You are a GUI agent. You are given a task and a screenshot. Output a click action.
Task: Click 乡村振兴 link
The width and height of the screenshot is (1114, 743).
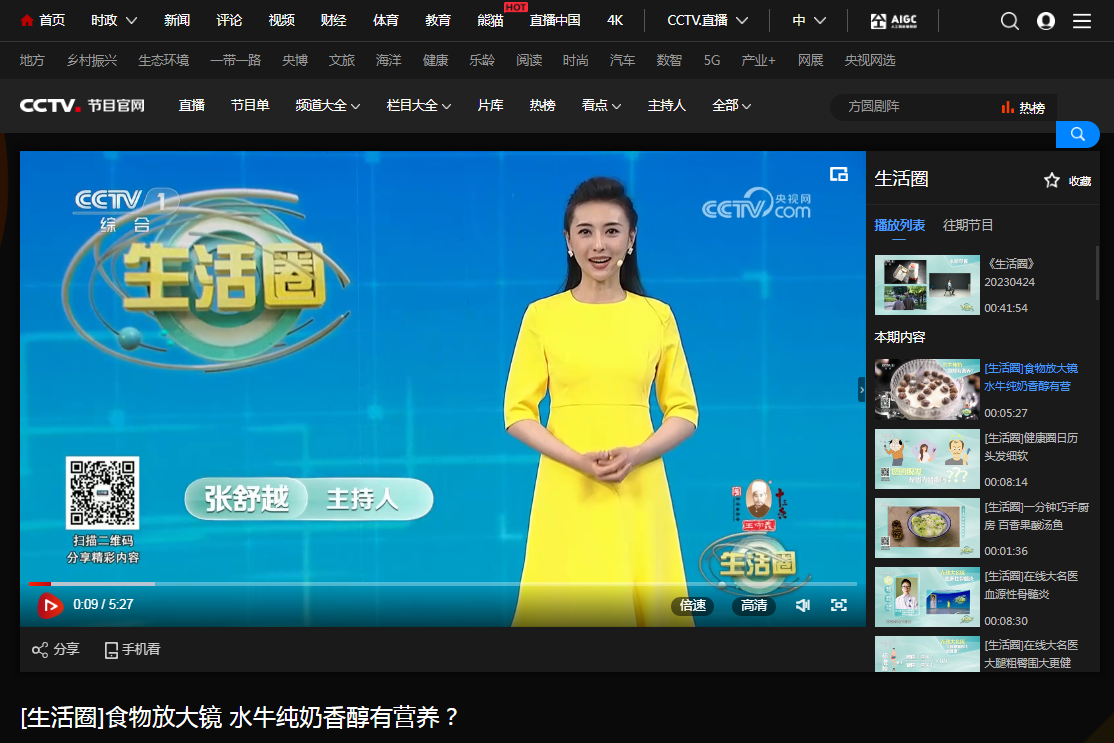(92, 60)
